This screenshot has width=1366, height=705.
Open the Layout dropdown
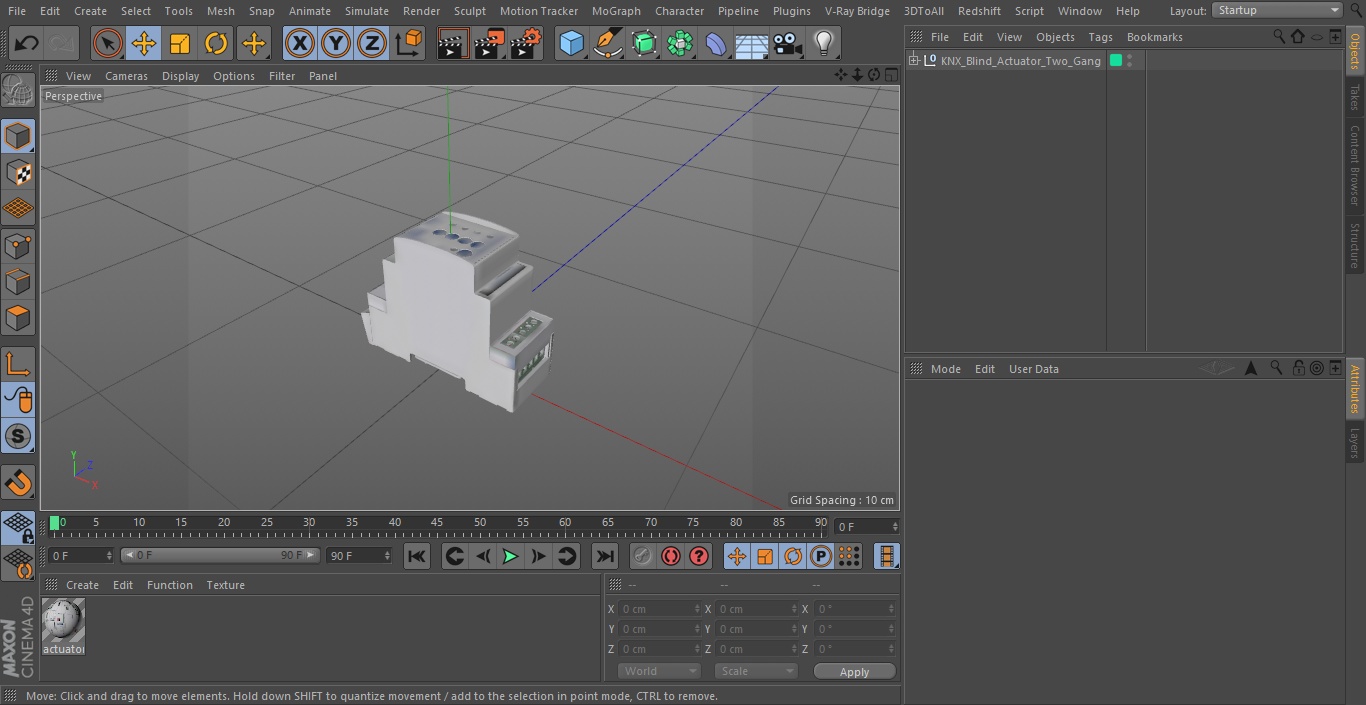pyautogui.click(x=1277, y=10)
